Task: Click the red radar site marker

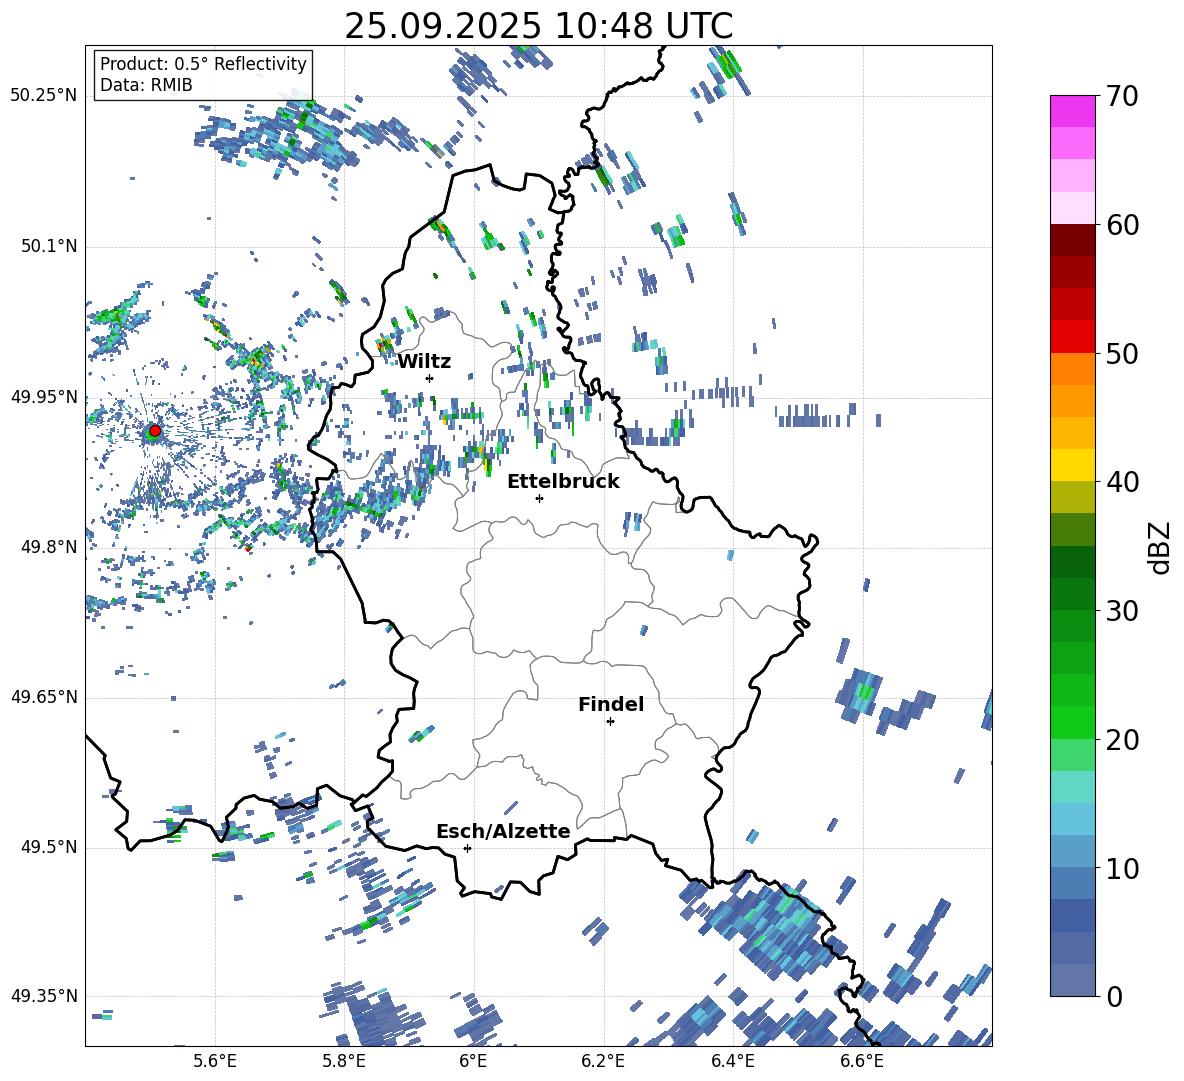Action: (155, 431)
